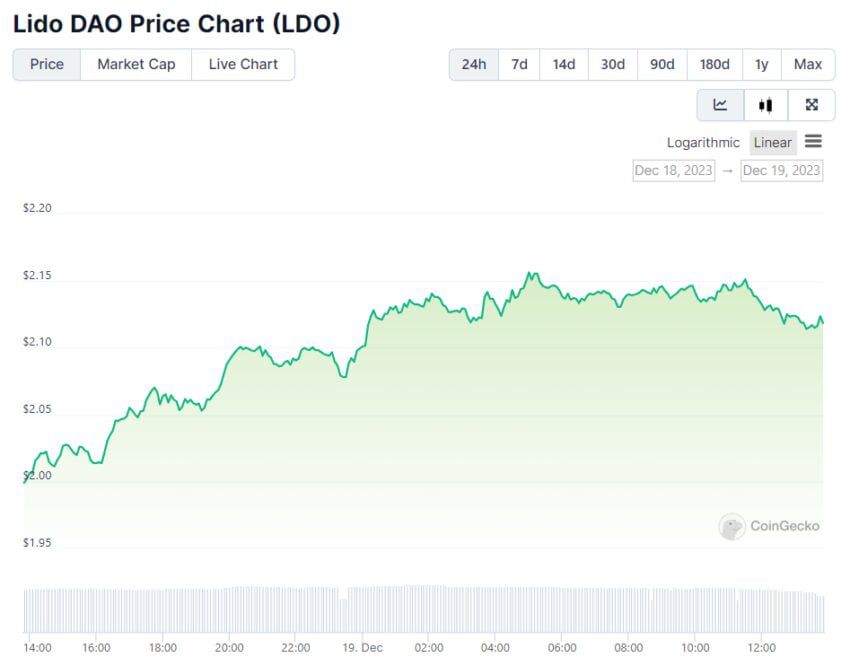Click the fullscreen expand icon
850x666 pixels.
tap(812, 105)
